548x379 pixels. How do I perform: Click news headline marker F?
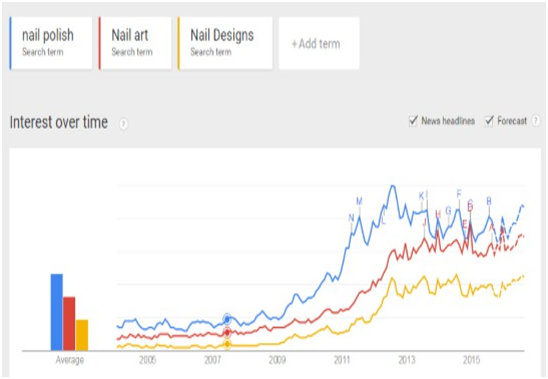click(459, 193)
